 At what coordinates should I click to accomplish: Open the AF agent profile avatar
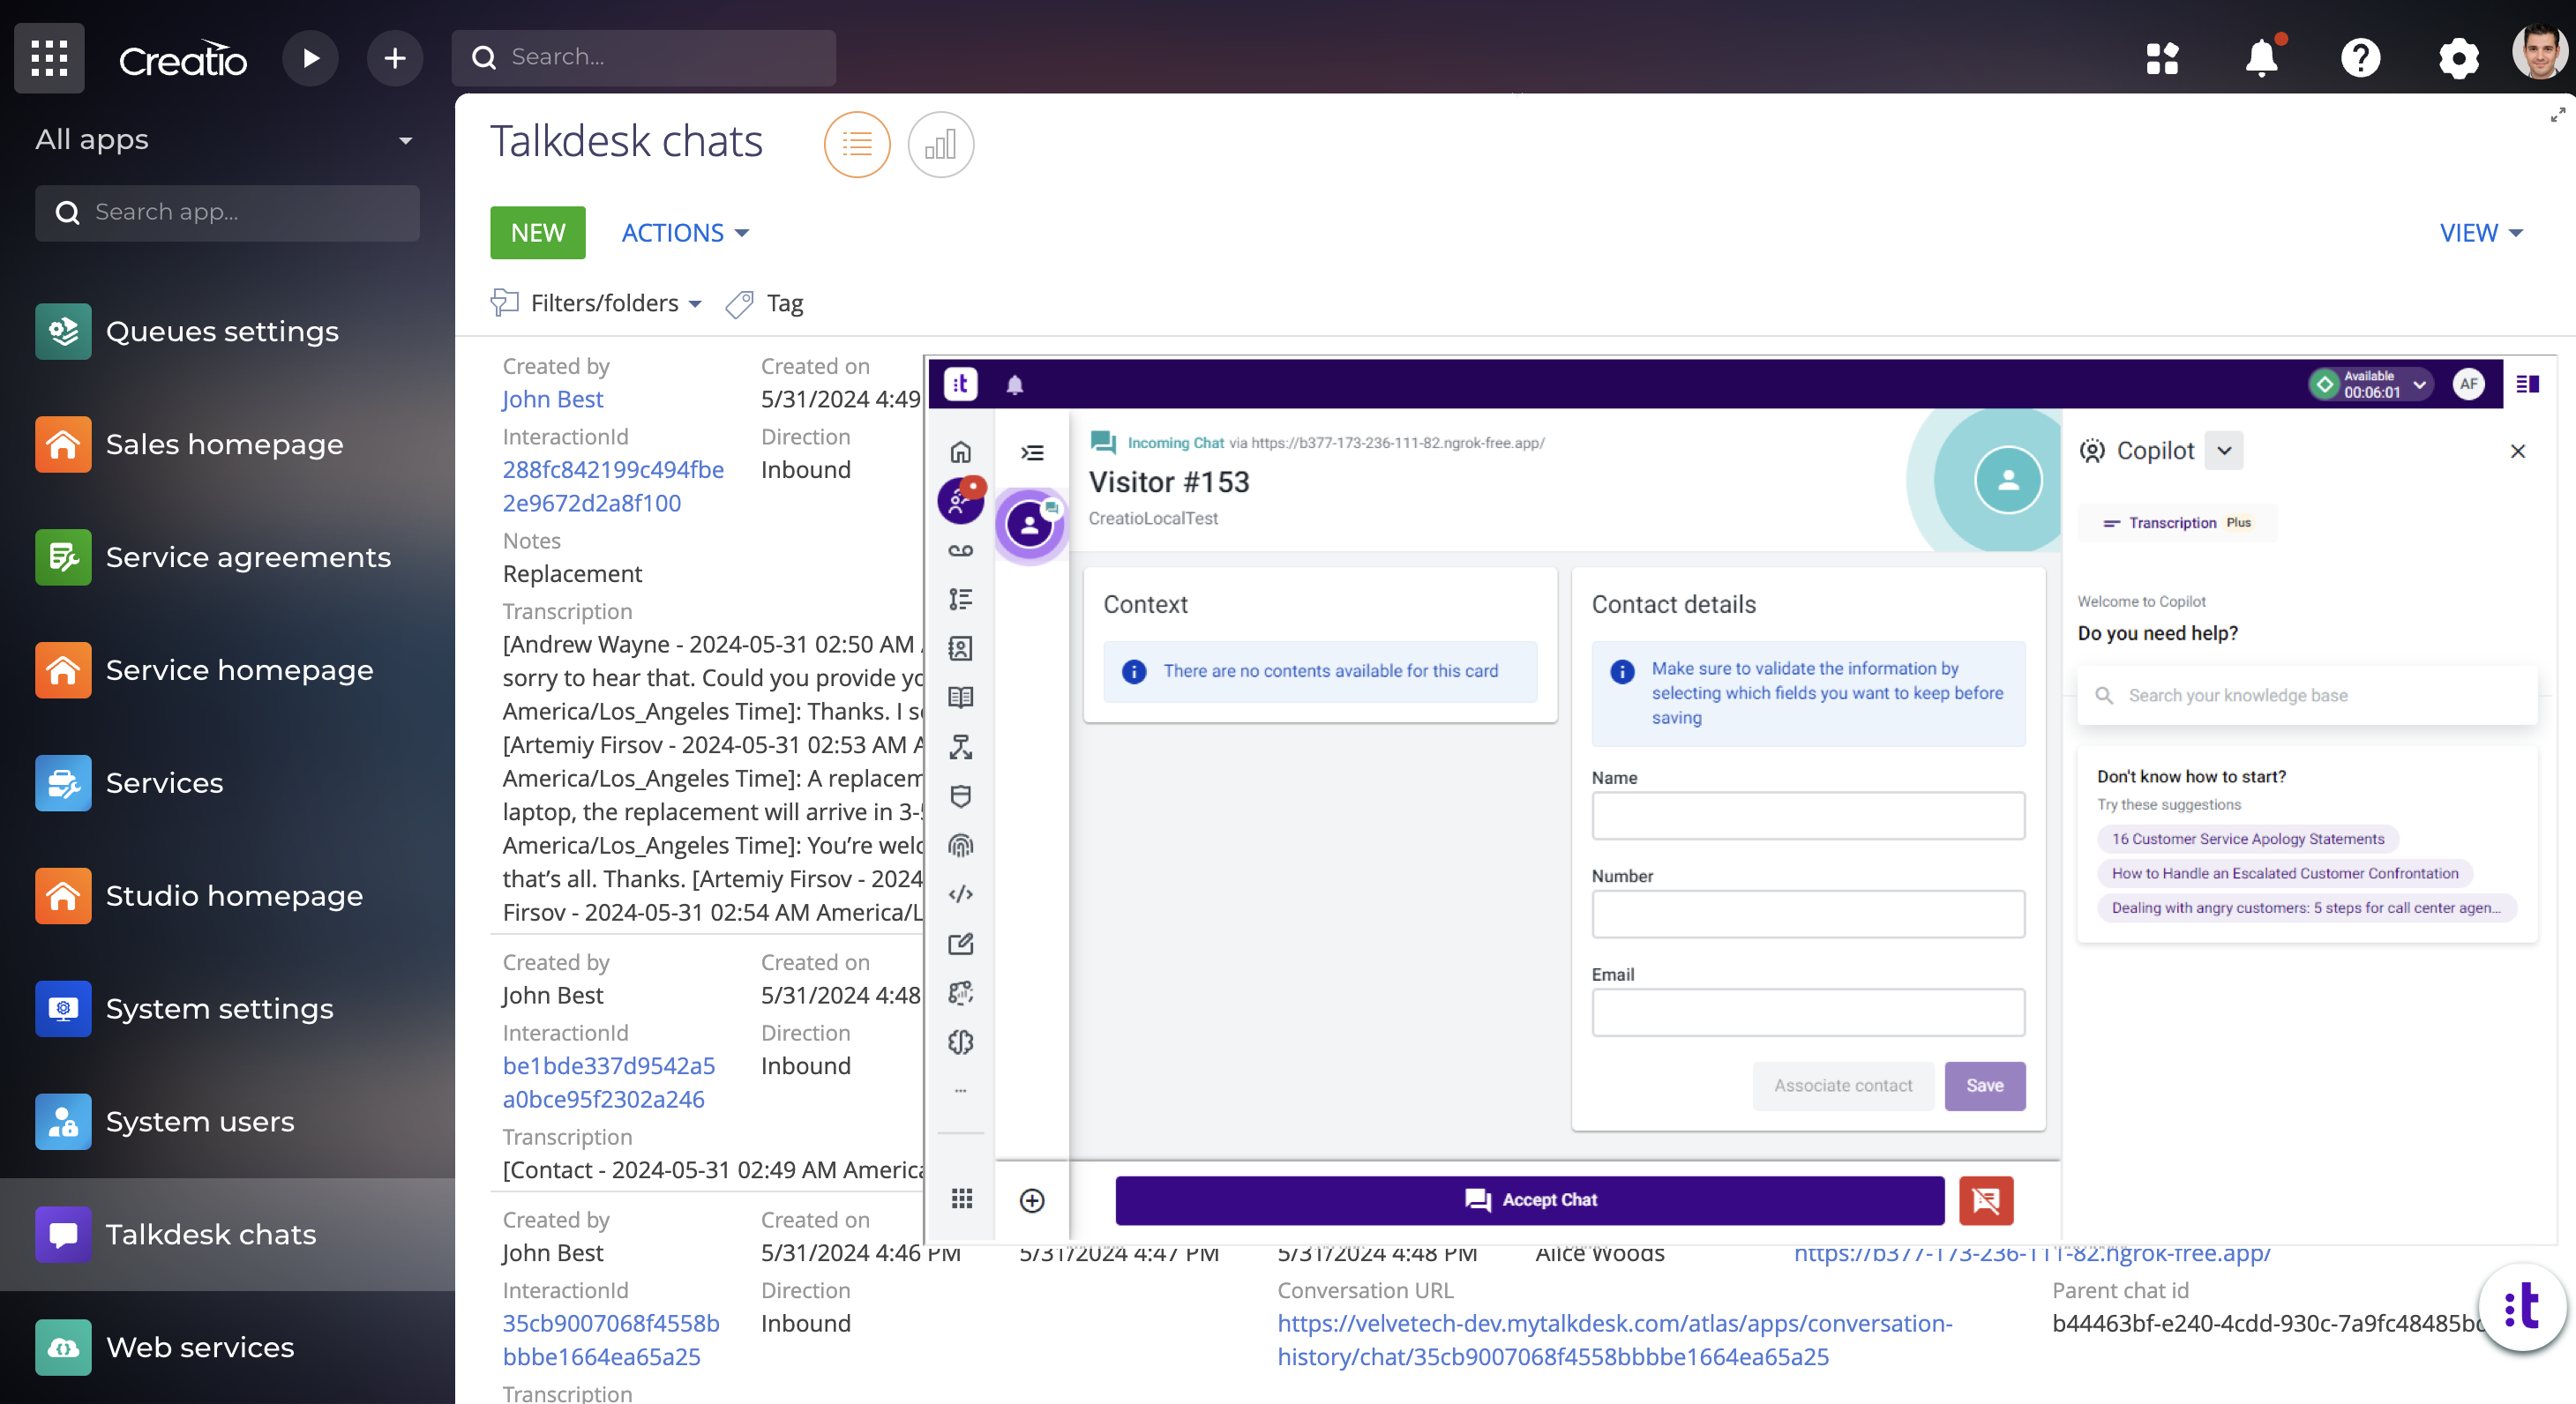[2468, 384]
